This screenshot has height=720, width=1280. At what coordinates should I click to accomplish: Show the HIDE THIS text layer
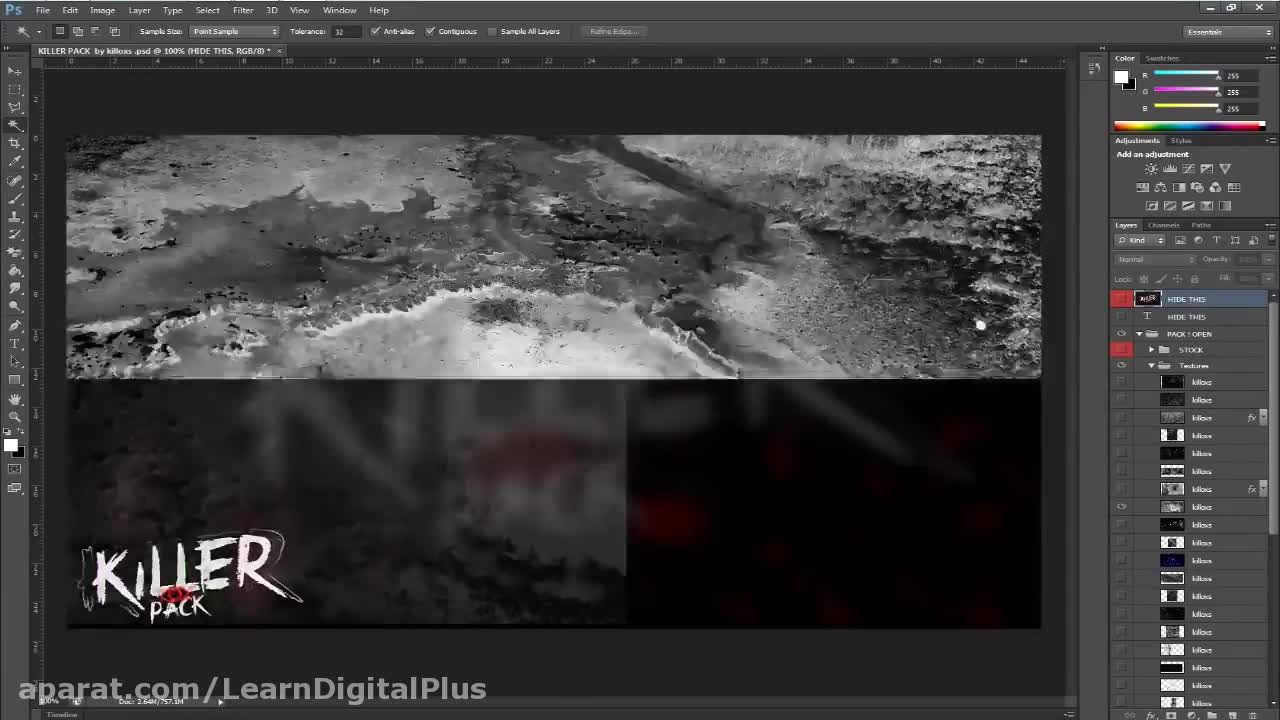[x=1121, y=317]
